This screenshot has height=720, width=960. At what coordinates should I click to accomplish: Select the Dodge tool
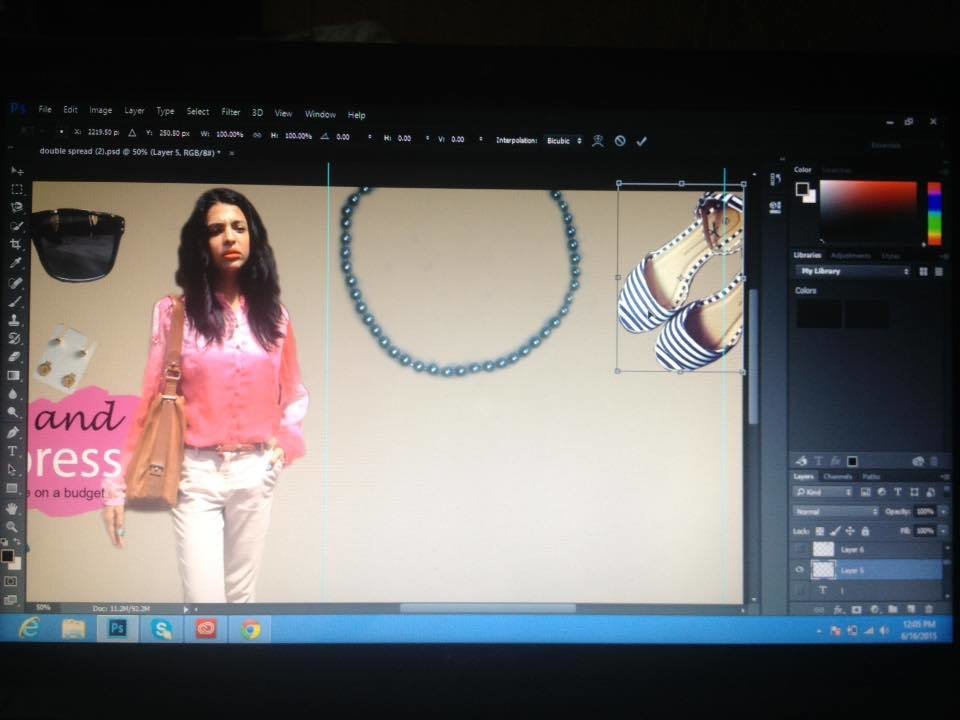click(x=13, y=413)
